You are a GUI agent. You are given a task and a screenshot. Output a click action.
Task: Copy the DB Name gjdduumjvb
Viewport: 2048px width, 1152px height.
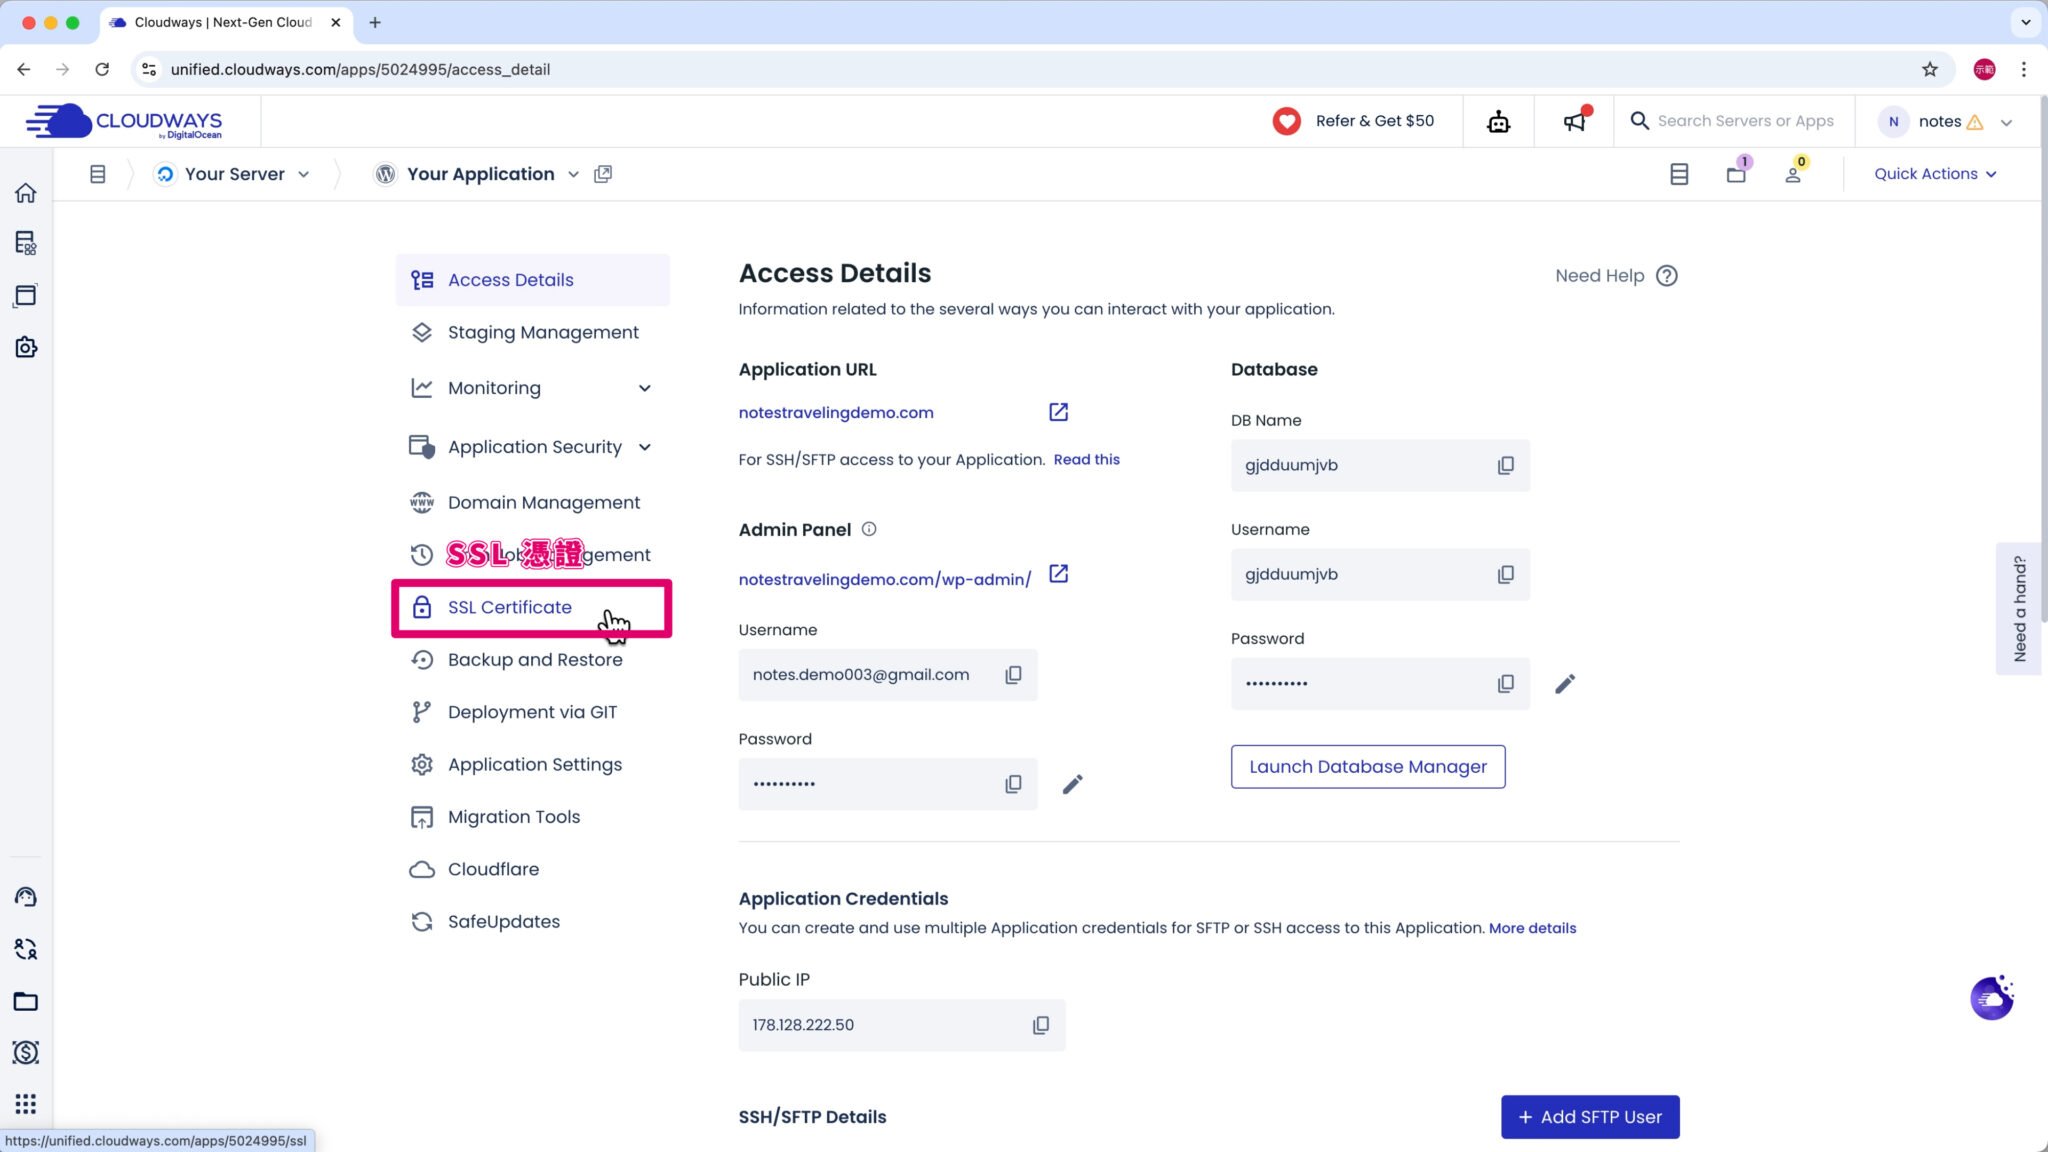(1506, 465)
